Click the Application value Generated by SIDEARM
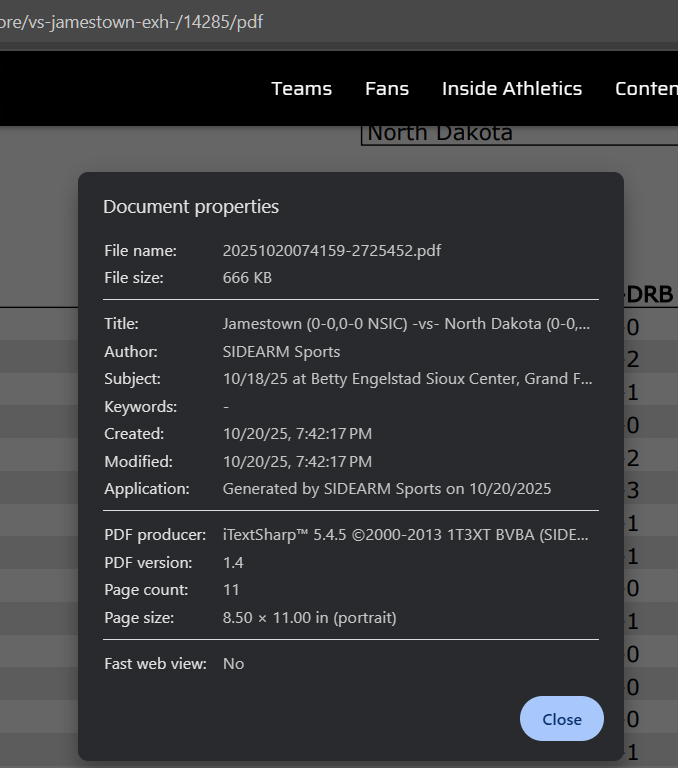Screen dimensions: 678x768 coord(386,489)
